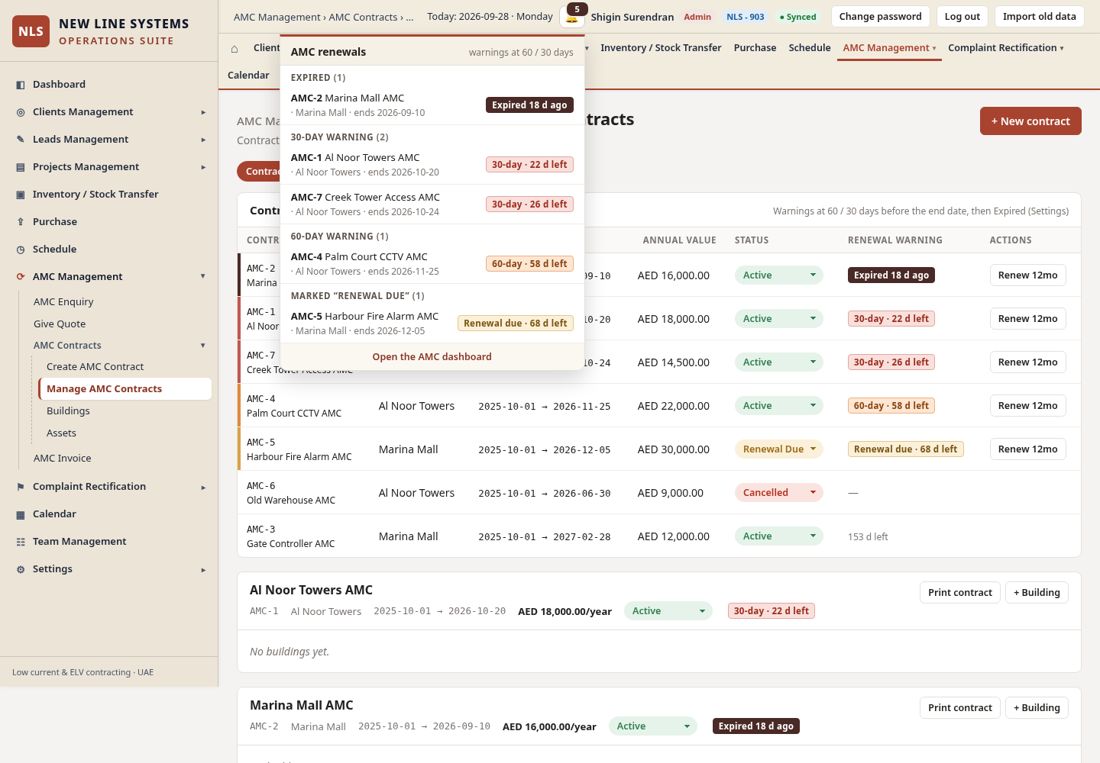The width and height of the screenshot is (1100, 763).
Task: Click the notification bell icon
Action: (572, 16)
